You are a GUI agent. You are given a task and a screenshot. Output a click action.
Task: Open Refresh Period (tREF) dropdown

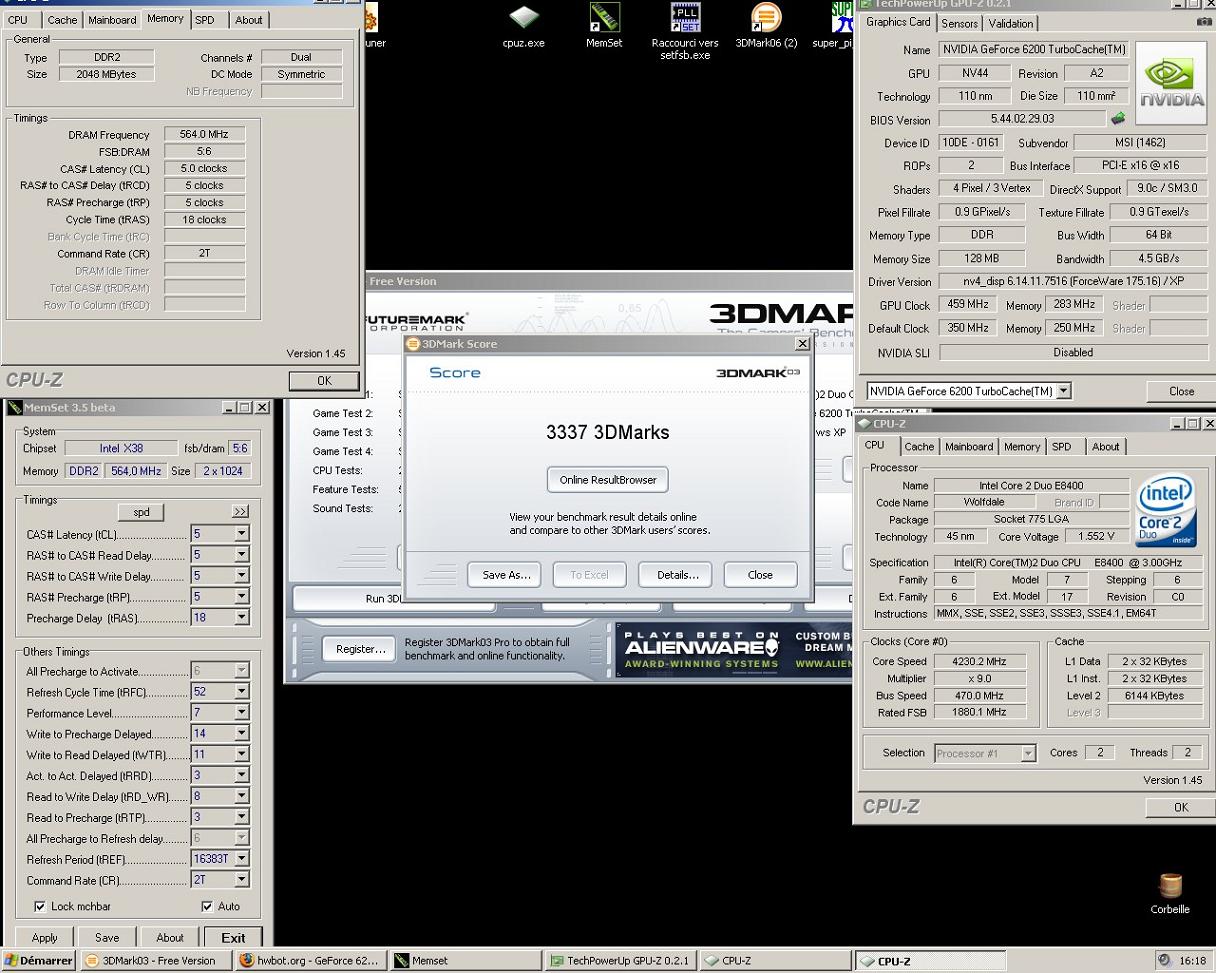click(x=241, y=859)
